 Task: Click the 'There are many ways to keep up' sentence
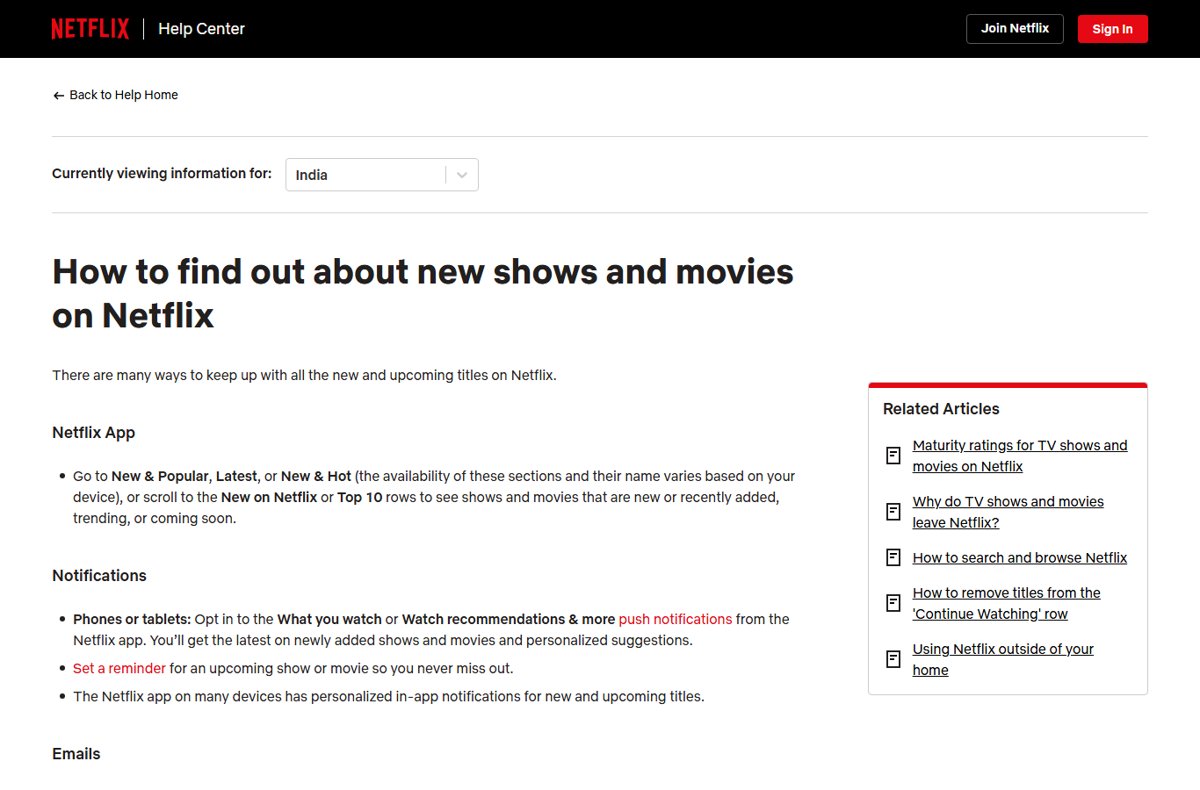tap(304, 376)
